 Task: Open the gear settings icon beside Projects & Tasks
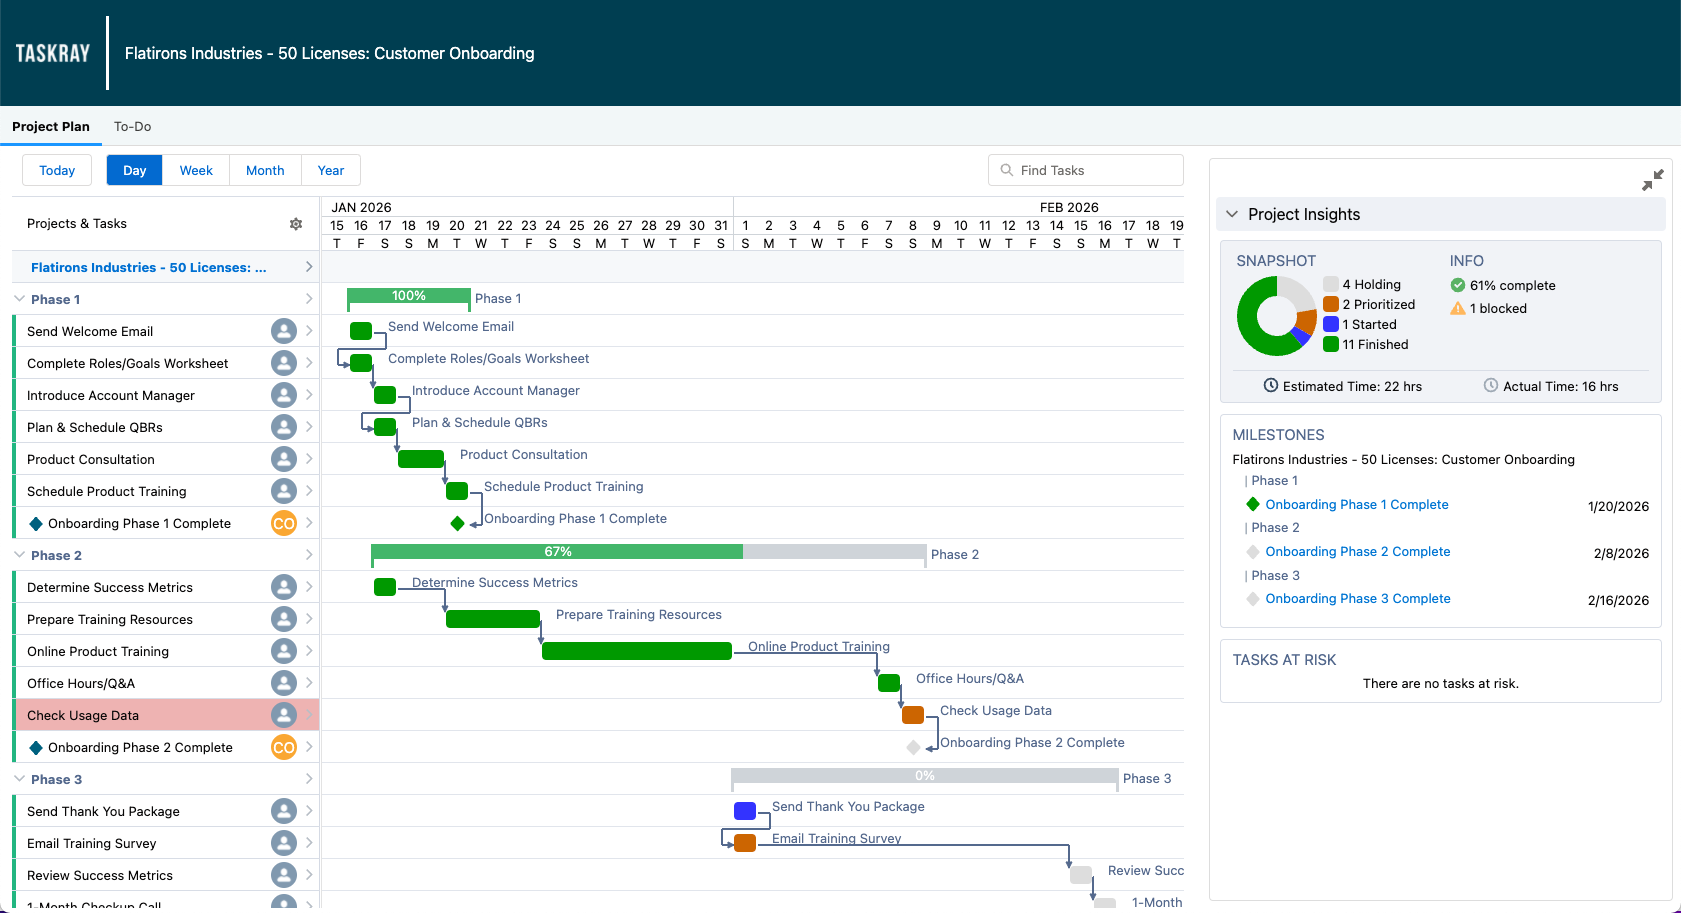[x=296, y=224]
